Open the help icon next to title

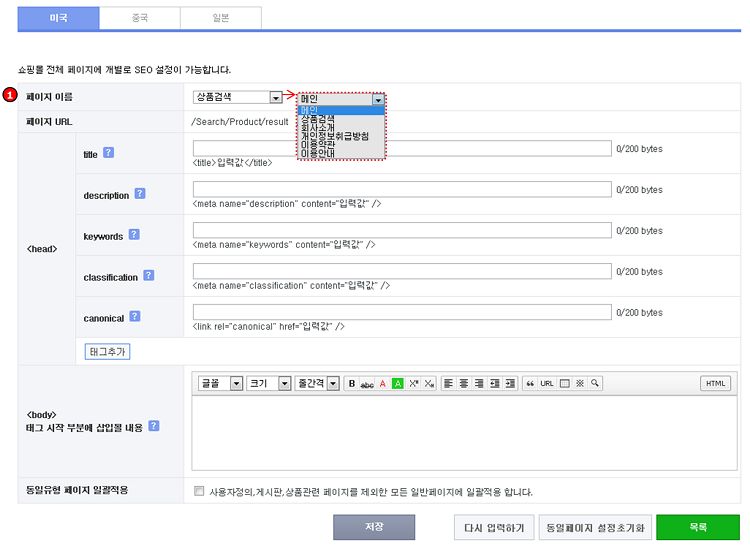(109, 153)
